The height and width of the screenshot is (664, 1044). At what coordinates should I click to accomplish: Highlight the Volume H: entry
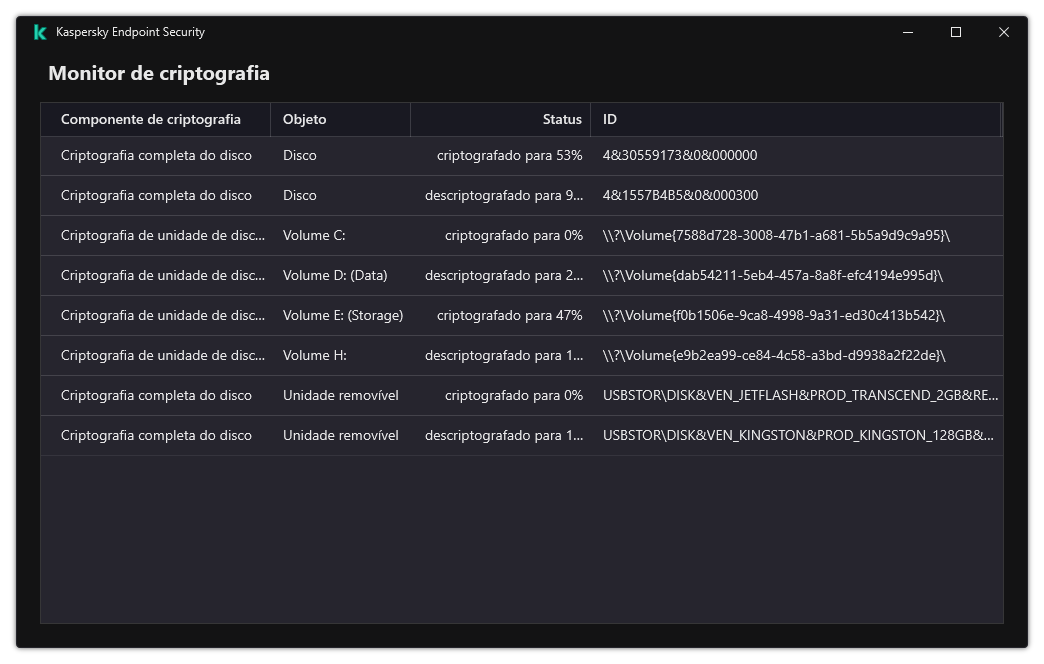[x=314, y=355]
